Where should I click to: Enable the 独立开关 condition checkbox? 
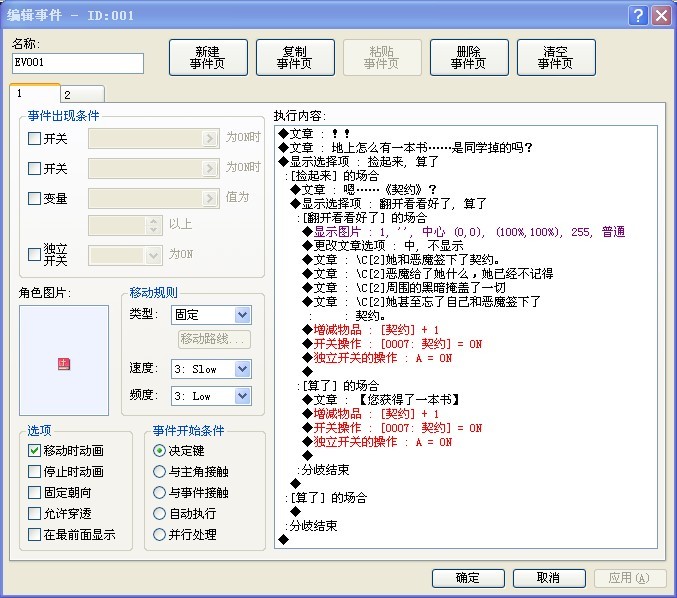click(x=34, y=254)
